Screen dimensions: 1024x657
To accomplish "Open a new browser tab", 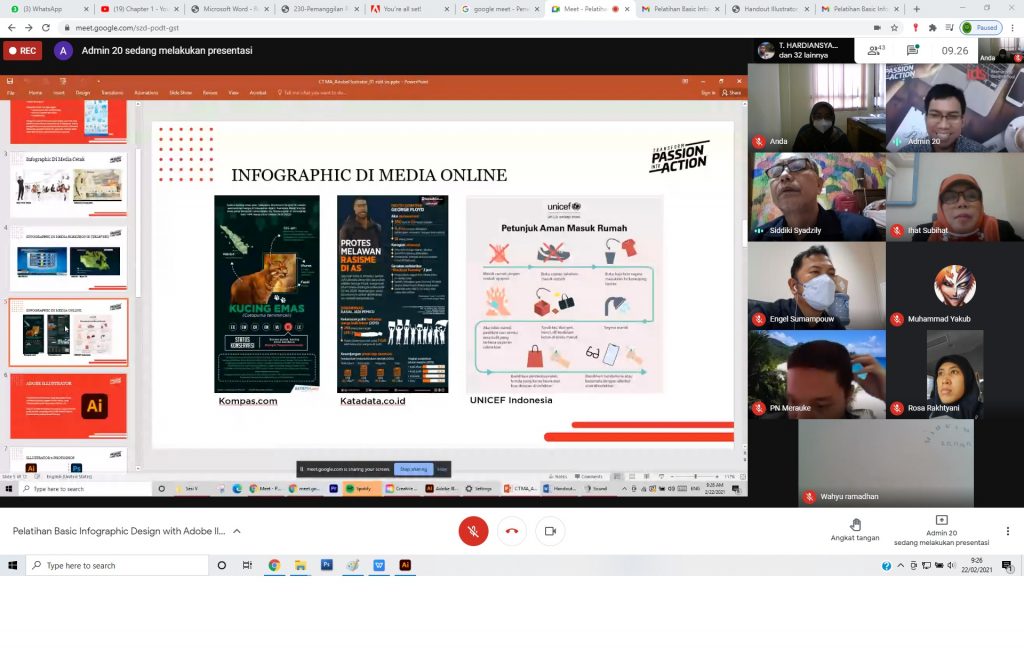I will 916,9.
